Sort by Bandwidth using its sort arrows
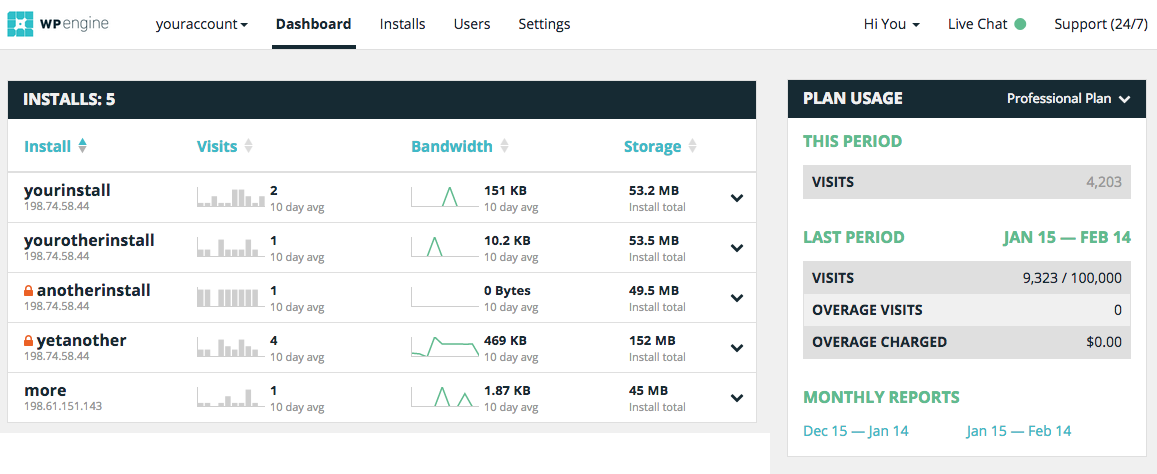 [504, 146]
